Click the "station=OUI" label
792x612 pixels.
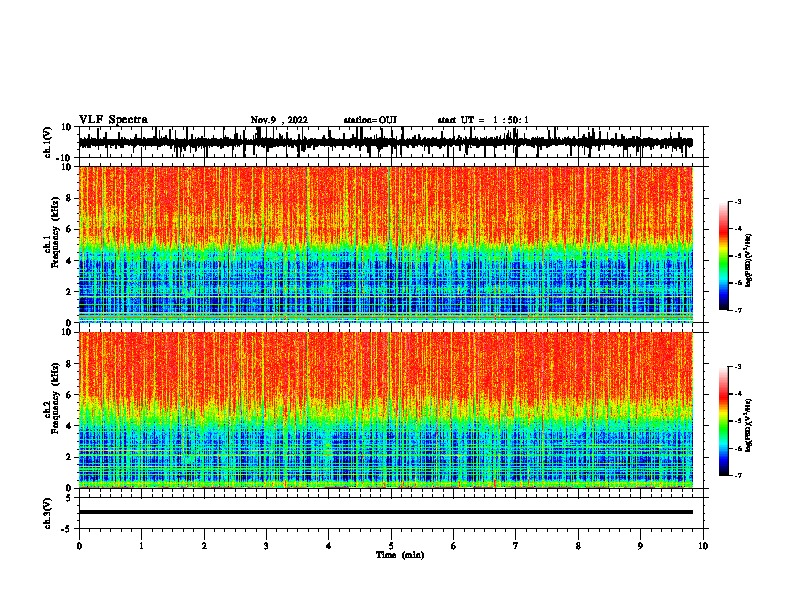tap(370, 120)
